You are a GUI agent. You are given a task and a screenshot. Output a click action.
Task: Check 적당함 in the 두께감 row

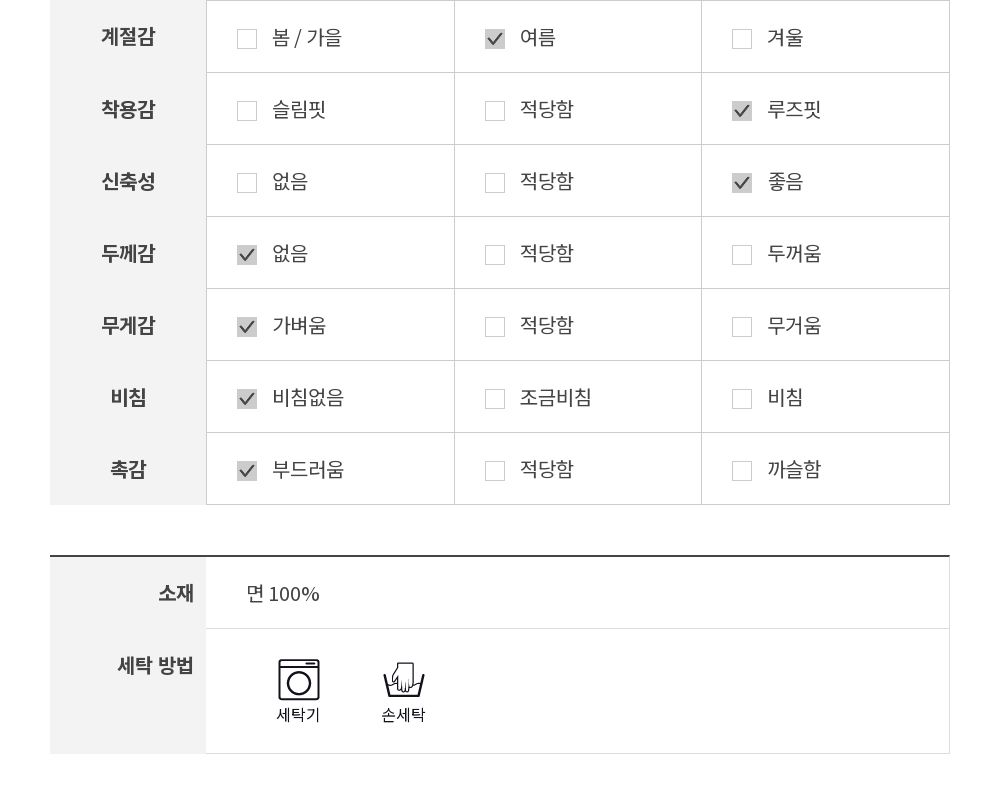495,255
